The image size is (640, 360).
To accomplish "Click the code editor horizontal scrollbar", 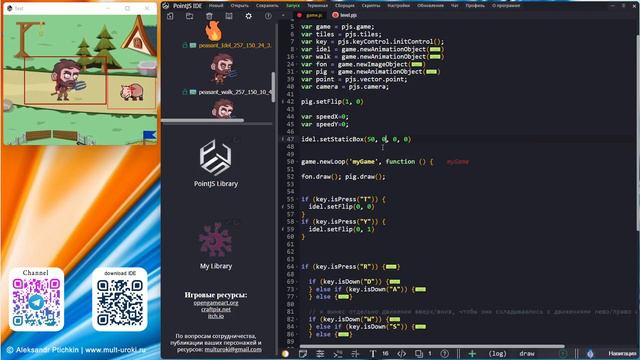I will tap(432, 346).
